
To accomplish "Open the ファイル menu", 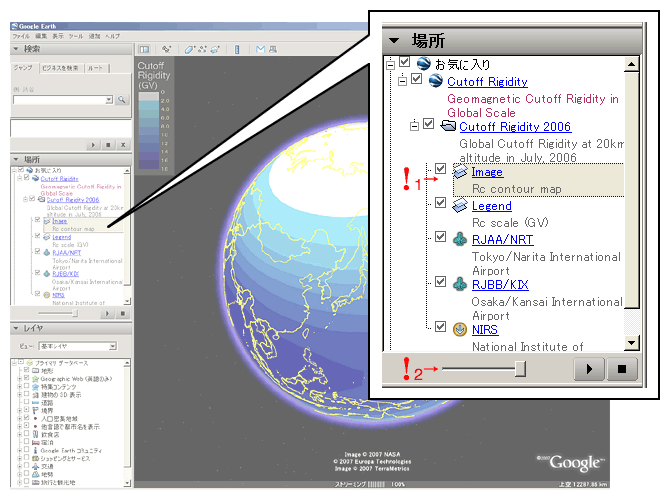I will (21, 36).
